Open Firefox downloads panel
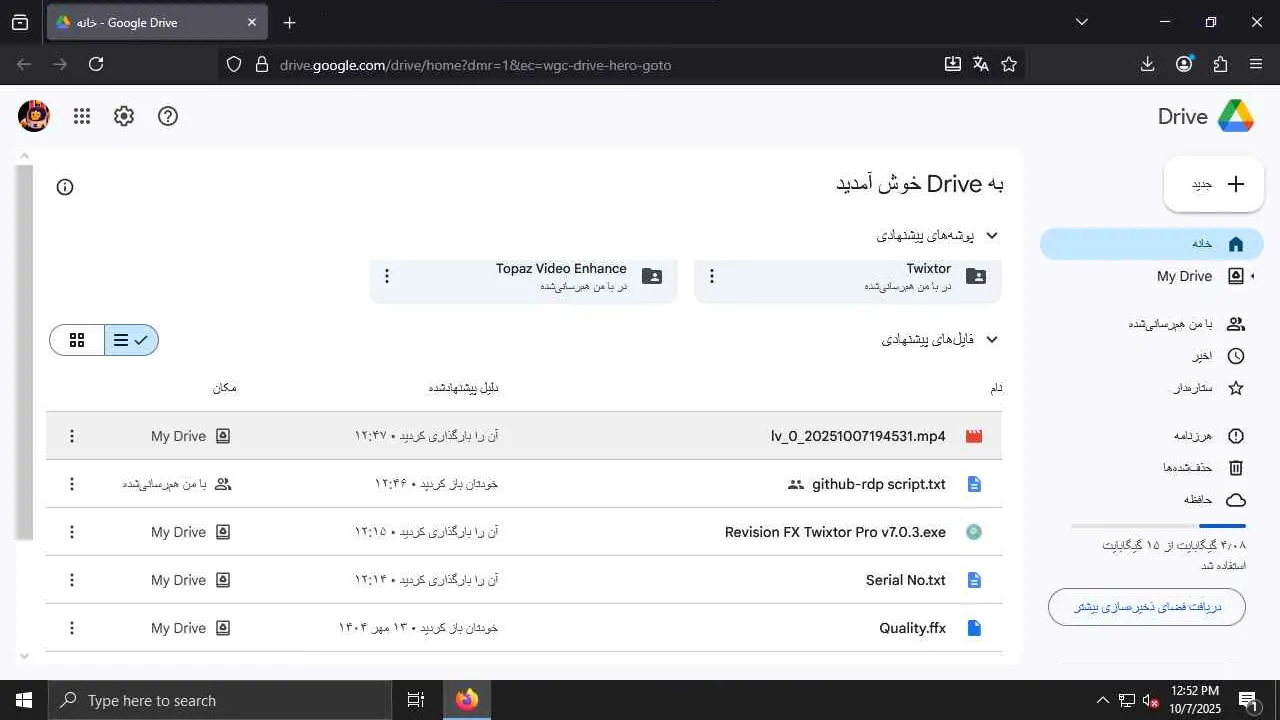This screenshot has height=720, width=1280. 1147,64
